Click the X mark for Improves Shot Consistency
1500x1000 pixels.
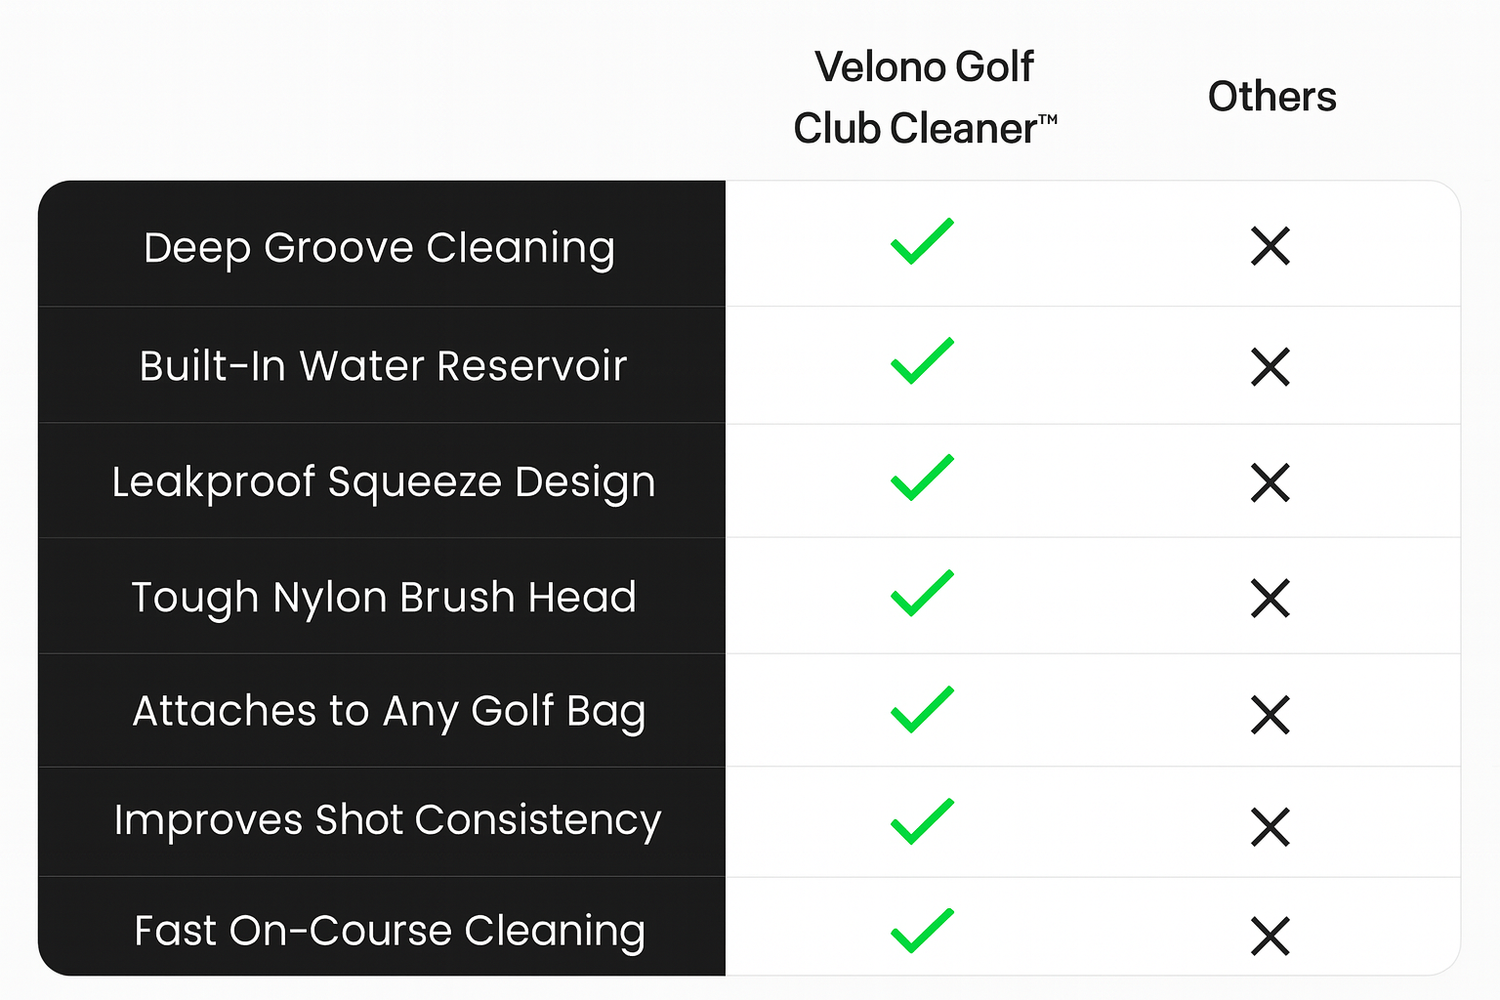1270,827
